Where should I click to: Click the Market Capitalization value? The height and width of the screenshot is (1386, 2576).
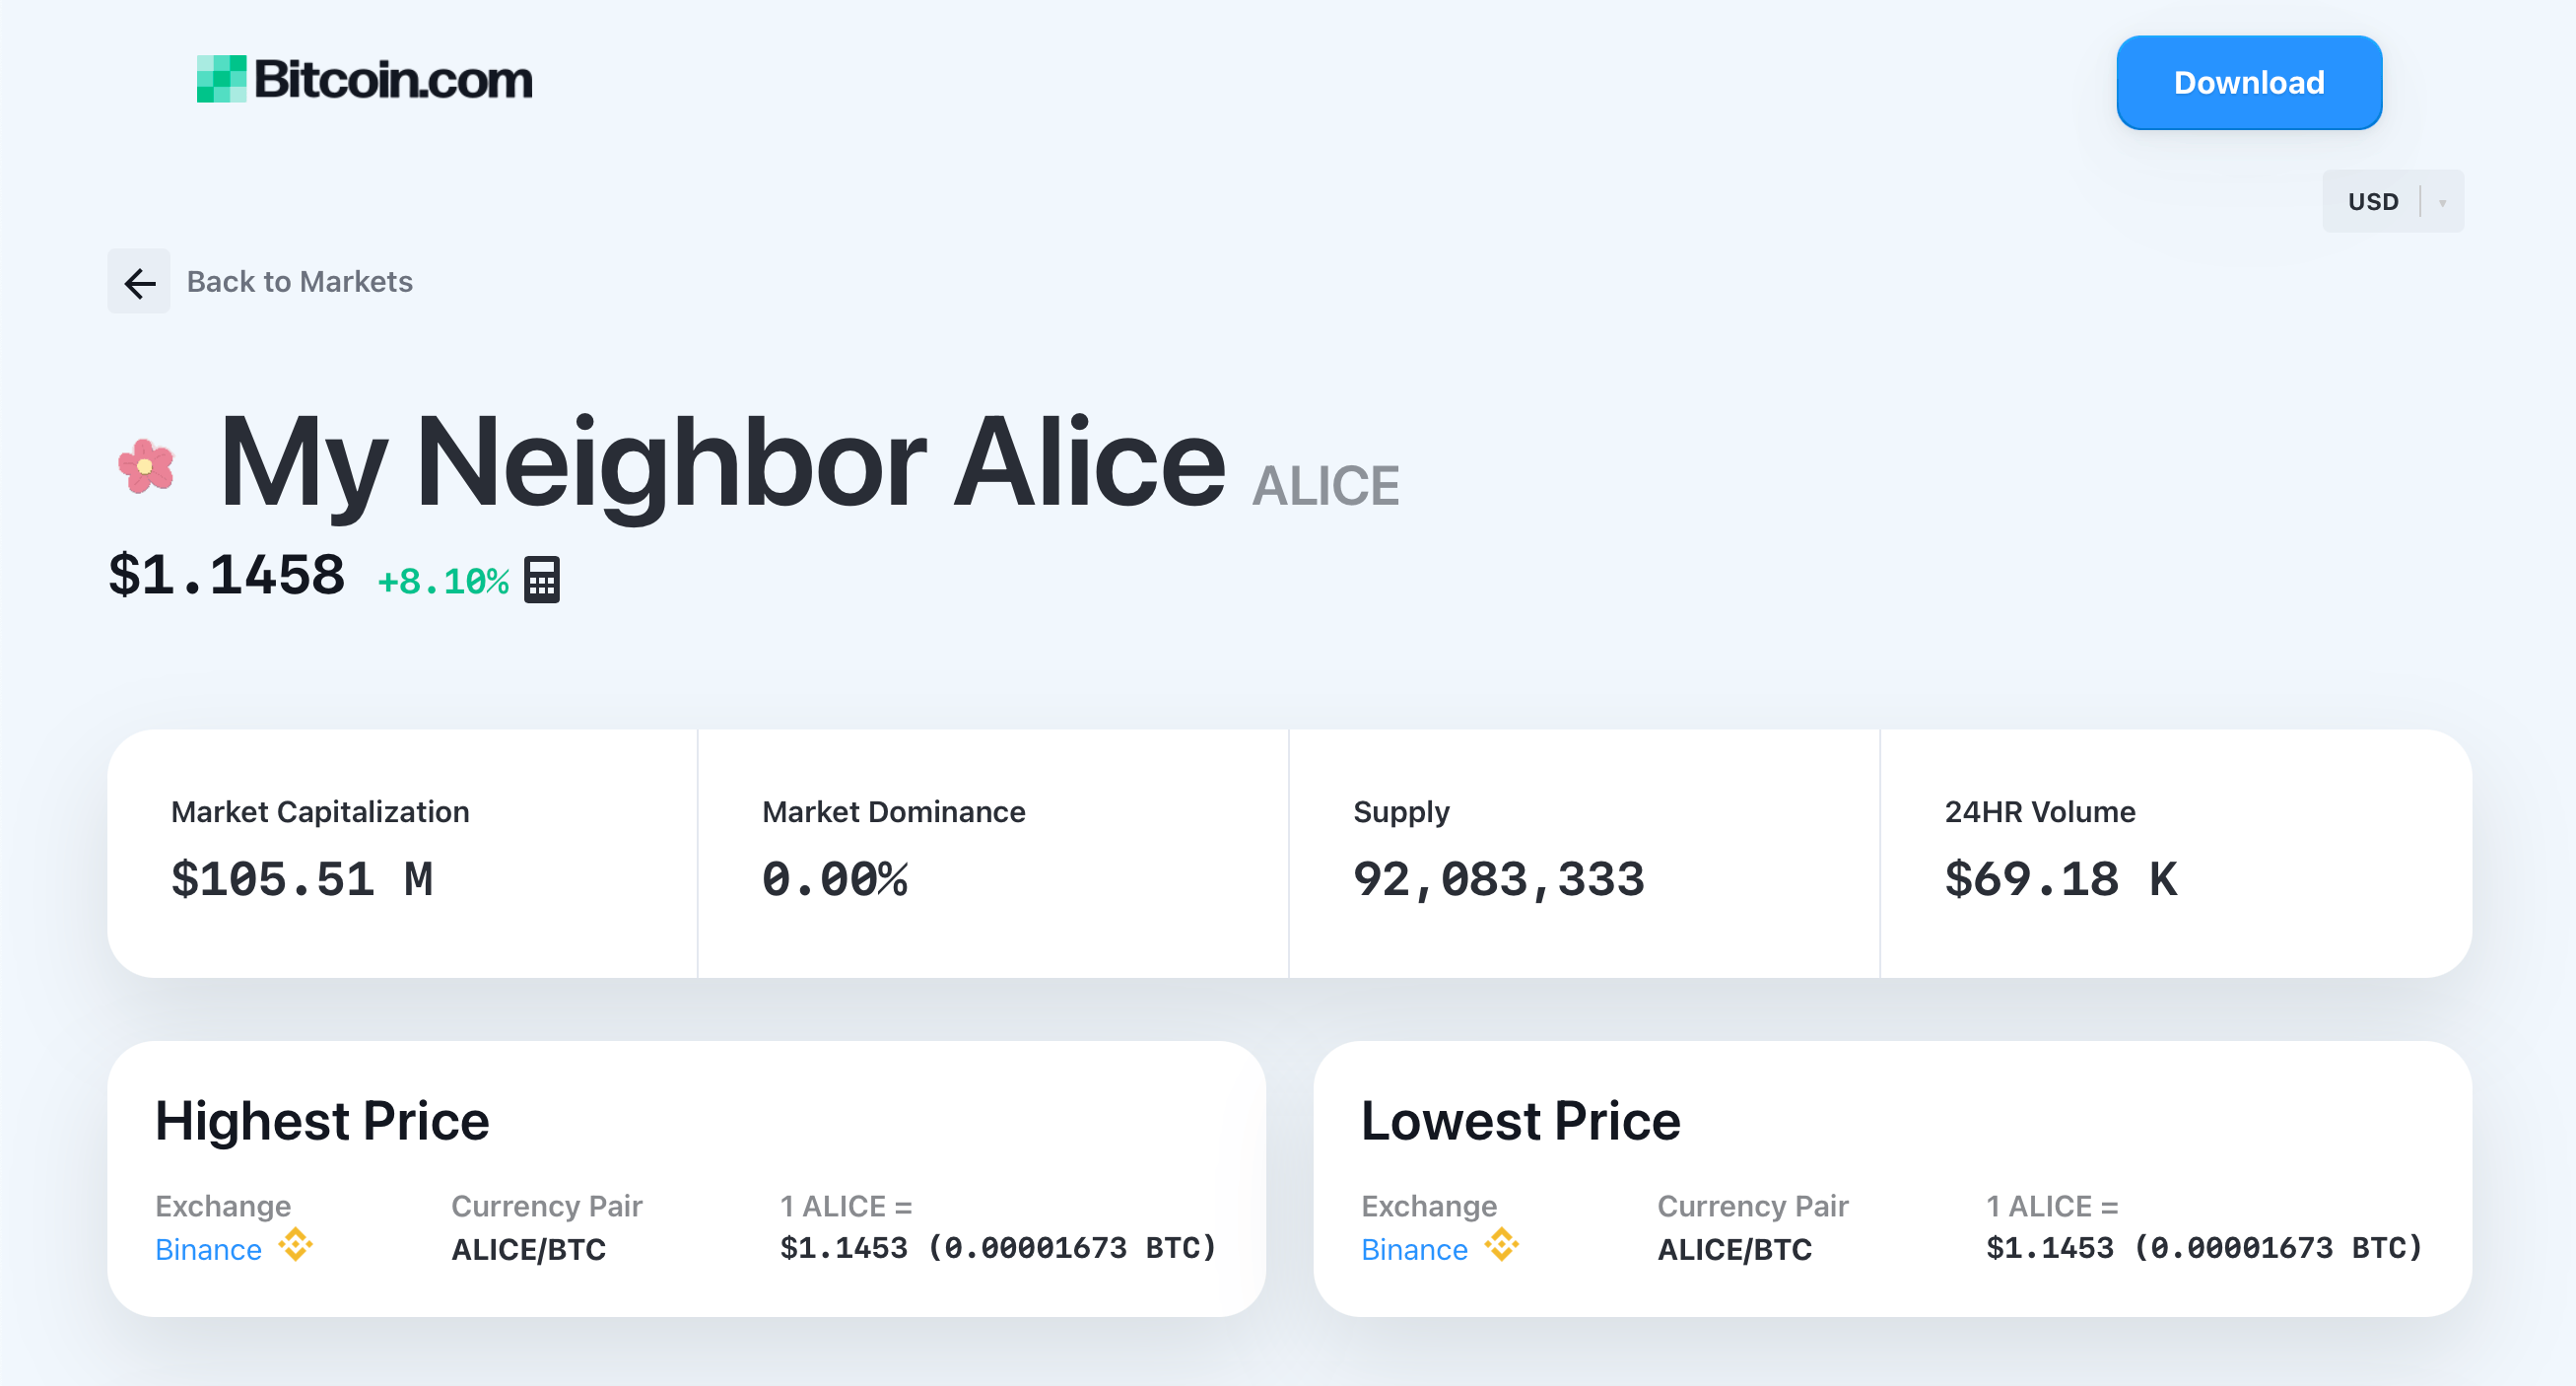(303, 880)
